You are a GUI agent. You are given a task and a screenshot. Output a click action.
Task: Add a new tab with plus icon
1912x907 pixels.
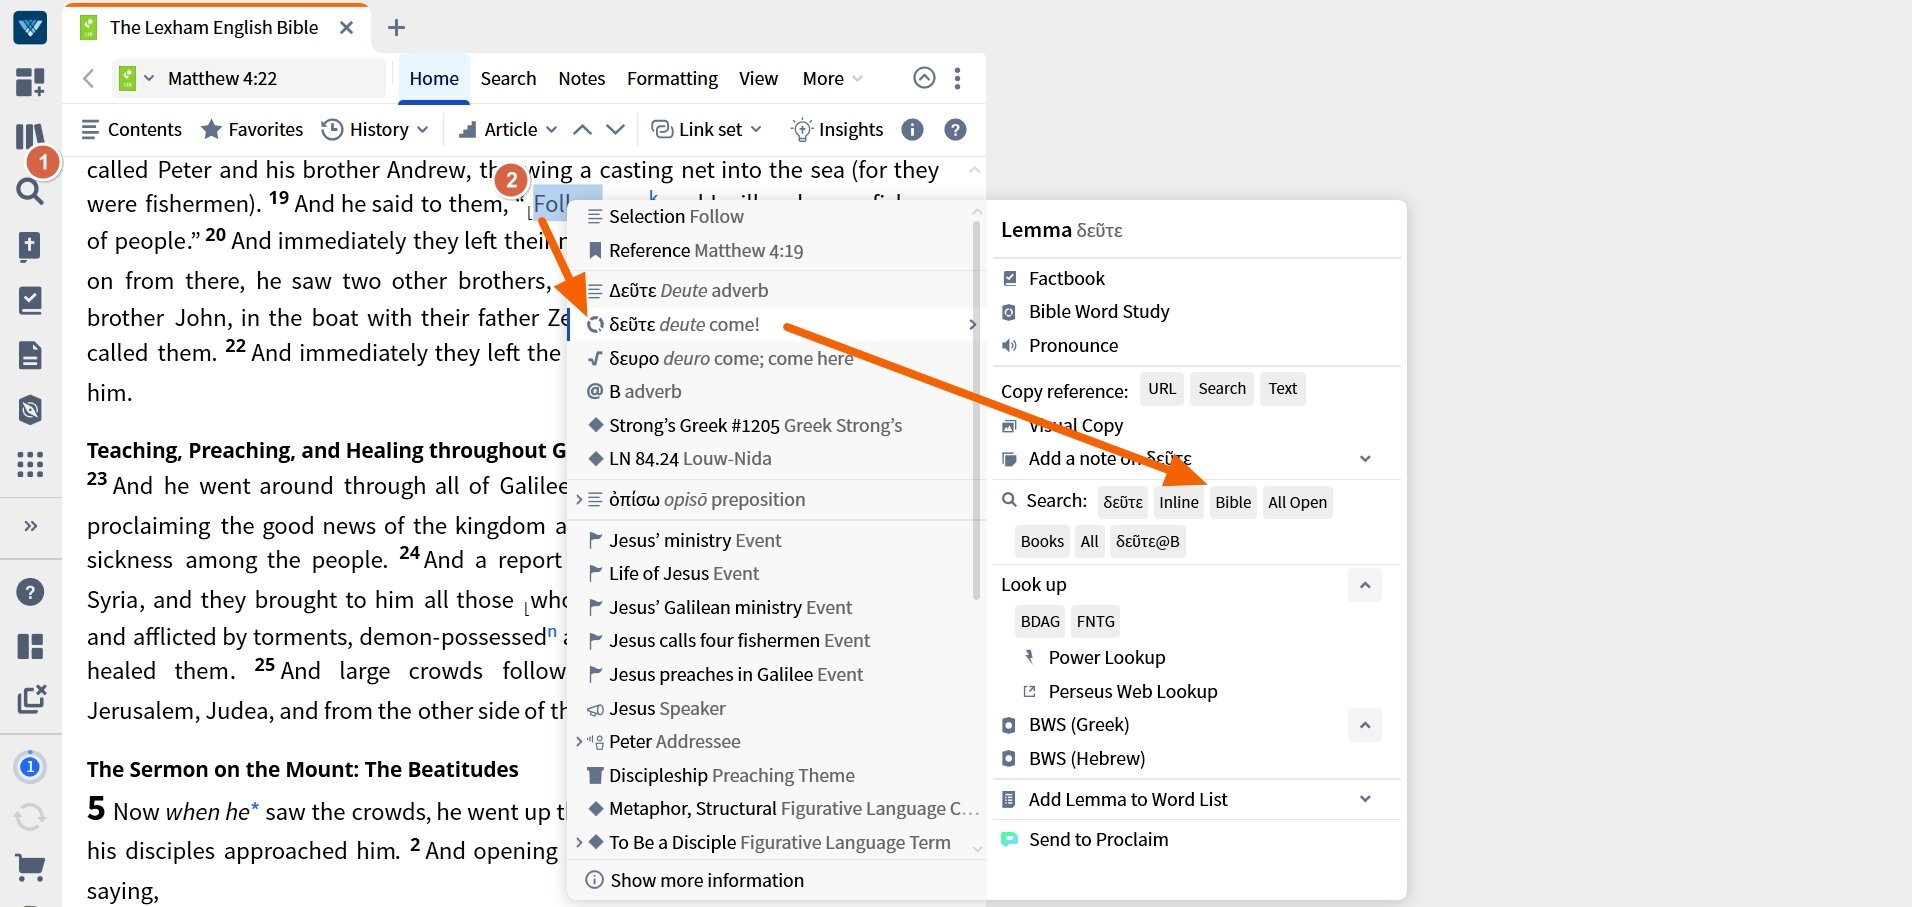(396, 28)
